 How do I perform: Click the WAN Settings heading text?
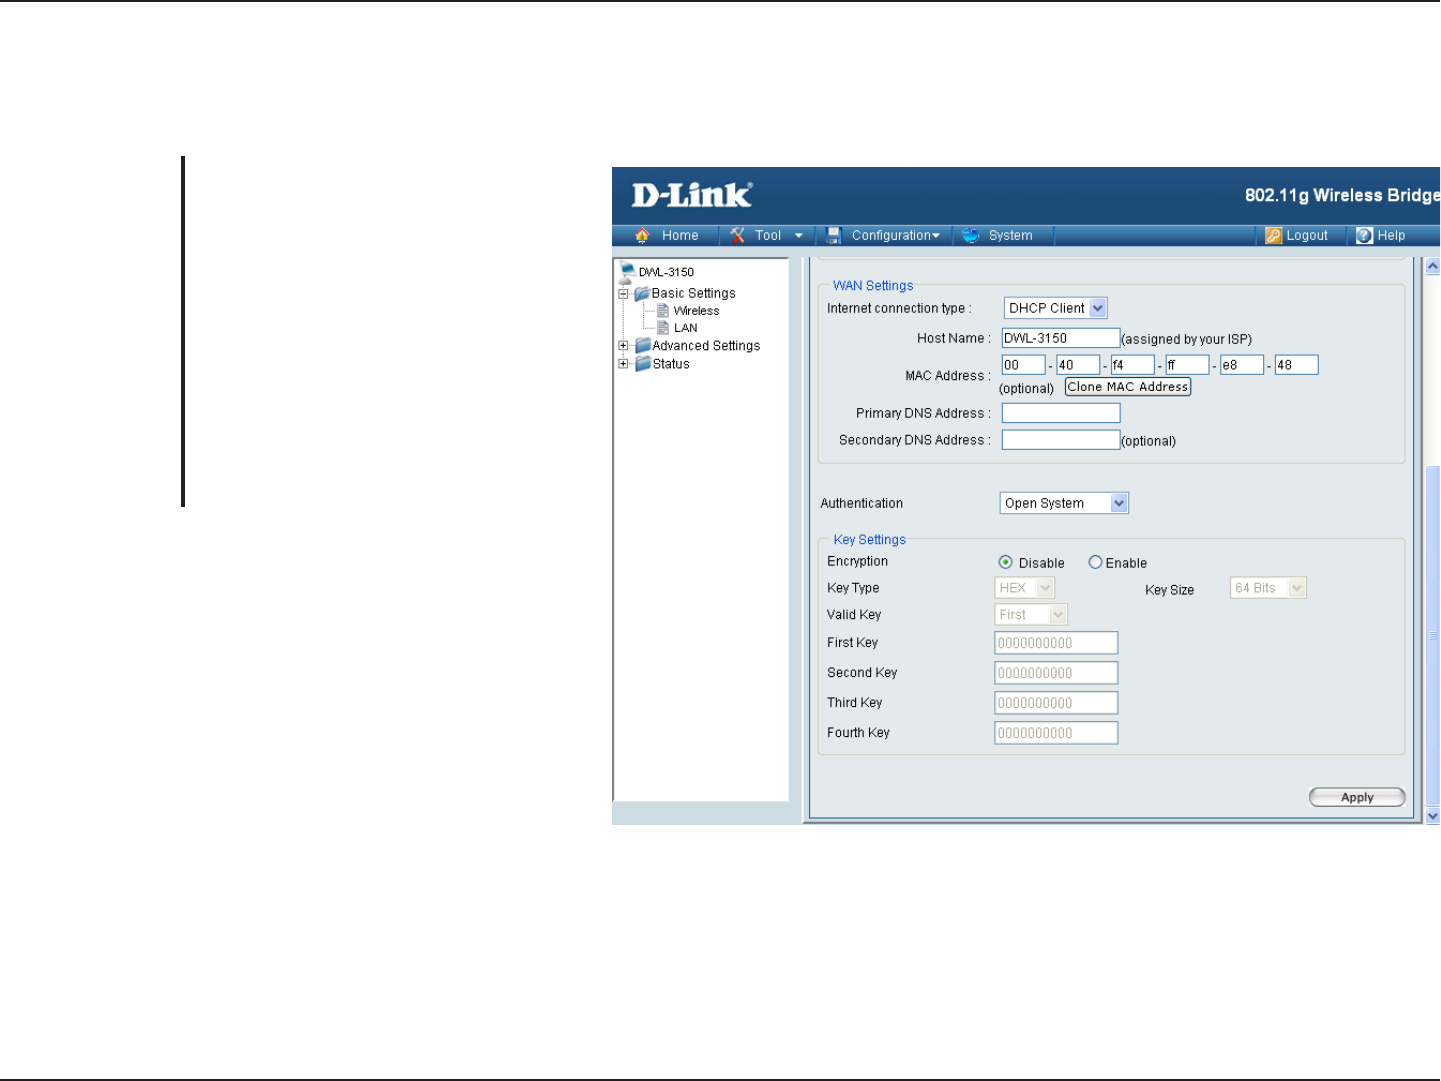click(873, 286)
